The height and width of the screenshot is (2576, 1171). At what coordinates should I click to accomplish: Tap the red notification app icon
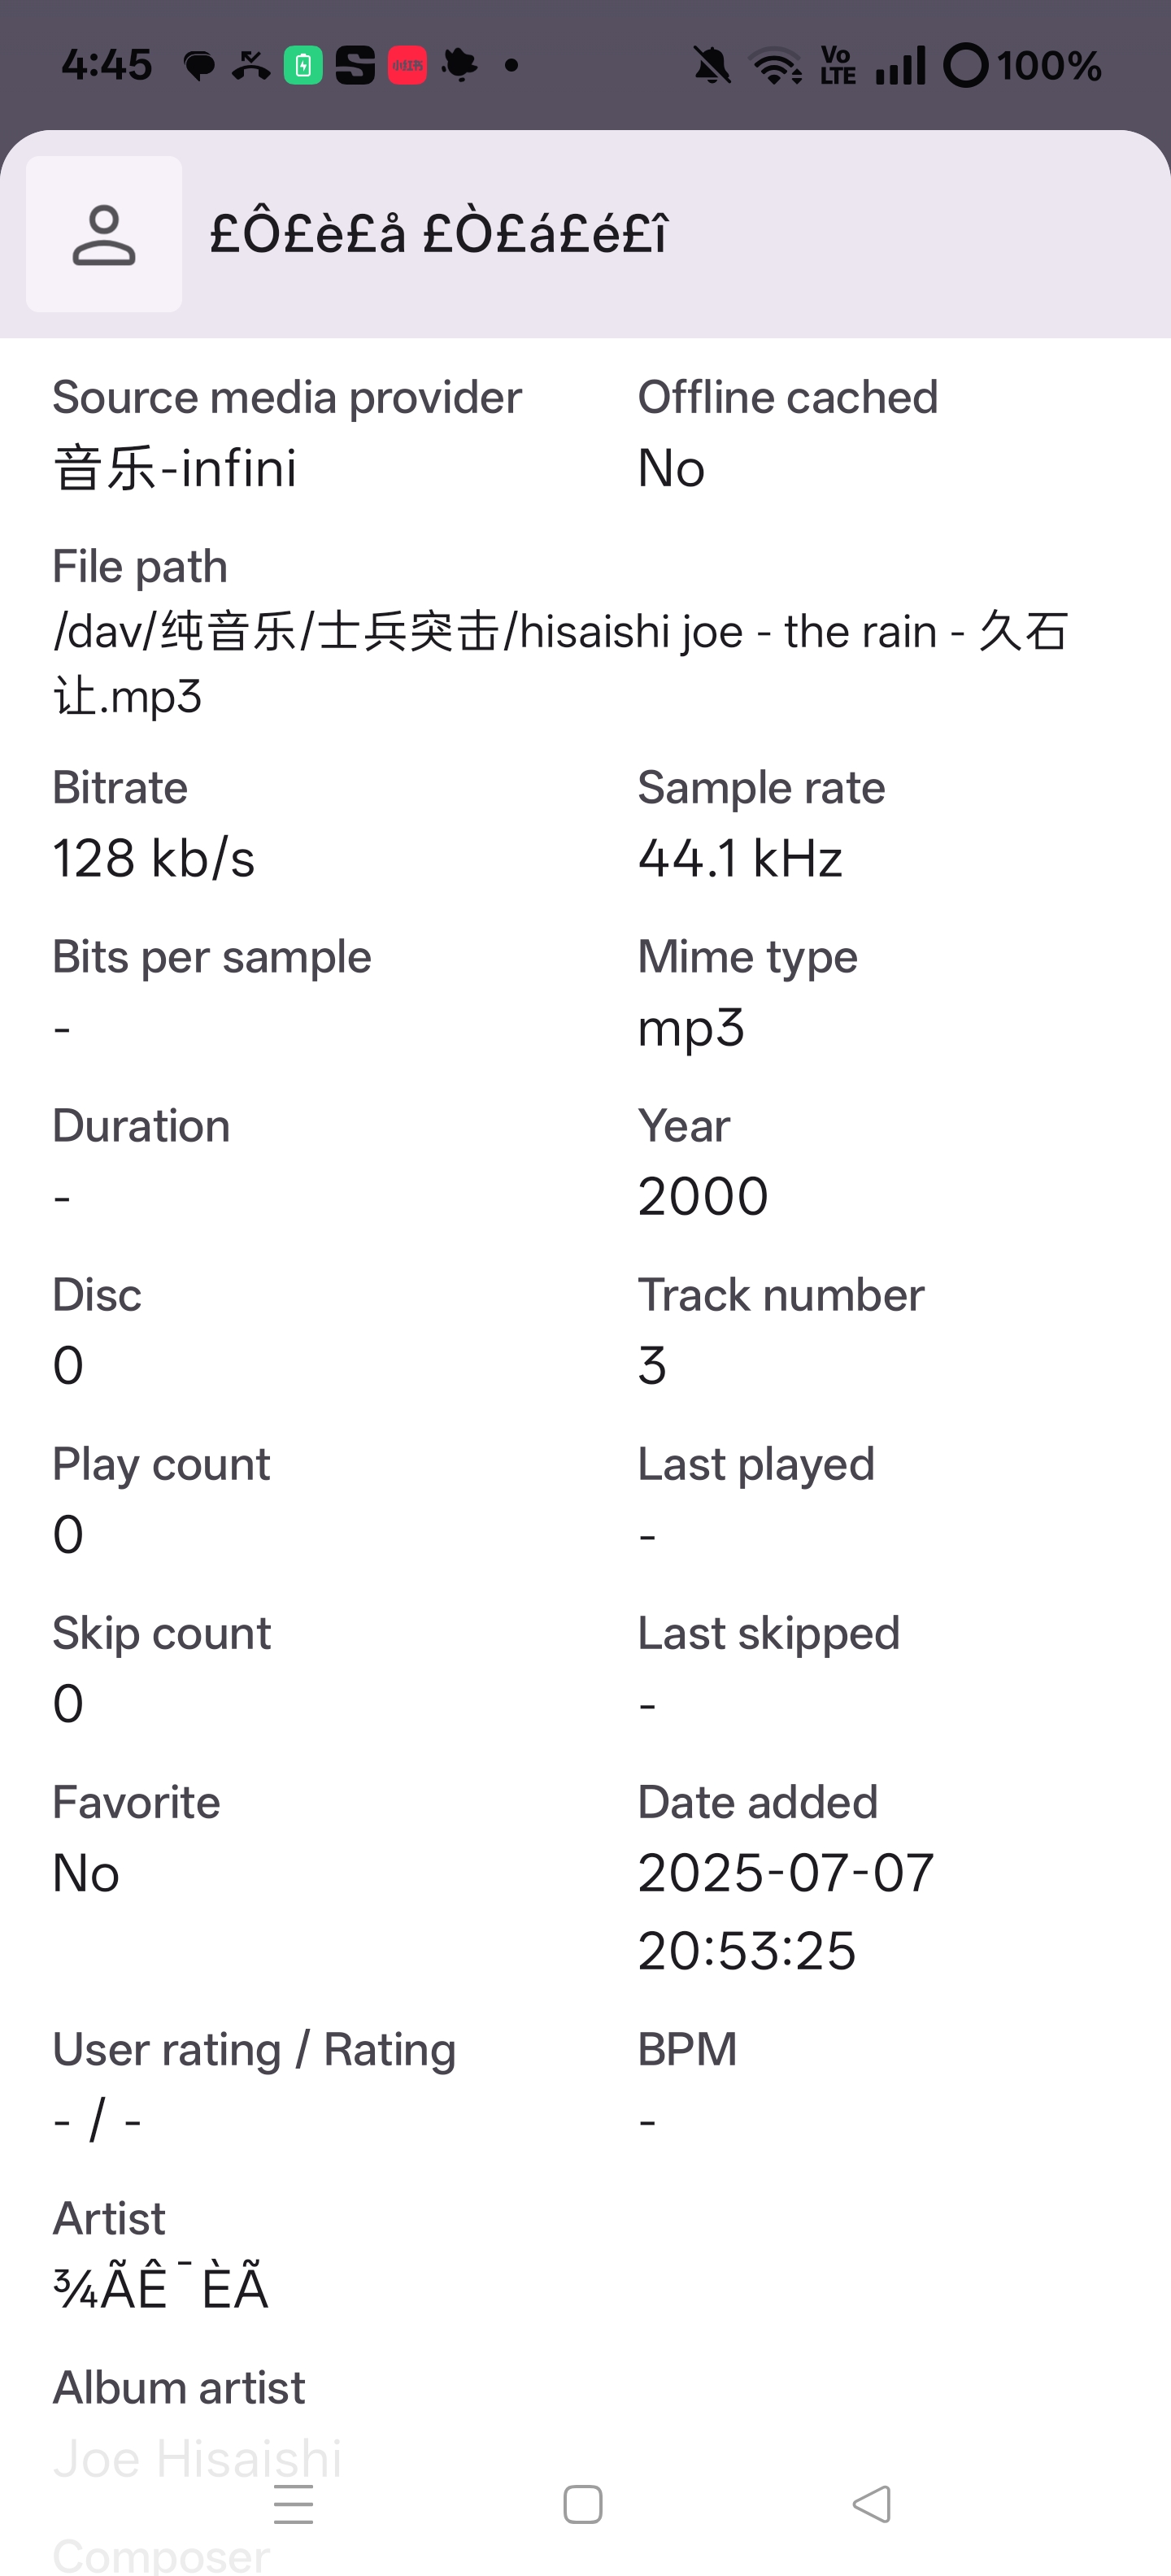[407, 66]
